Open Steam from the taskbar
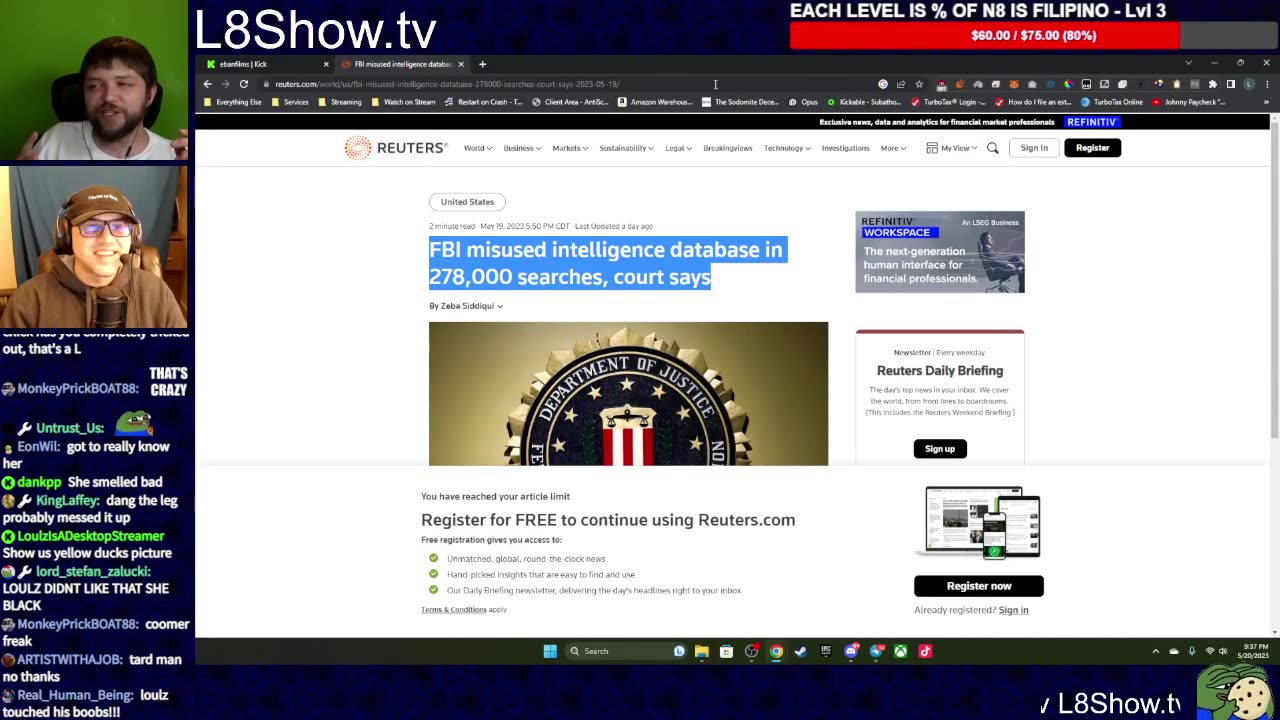Viewport: 1280px width, 720px height. [801, 651]
